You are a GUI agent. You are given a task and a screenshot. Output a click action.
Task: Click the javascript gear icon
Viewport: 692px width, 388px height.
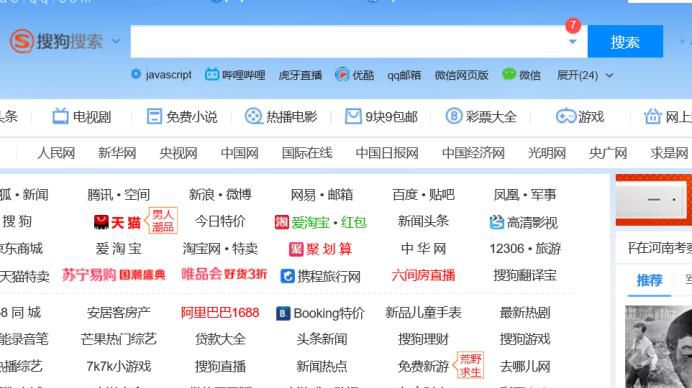click(x=136, y=74)
